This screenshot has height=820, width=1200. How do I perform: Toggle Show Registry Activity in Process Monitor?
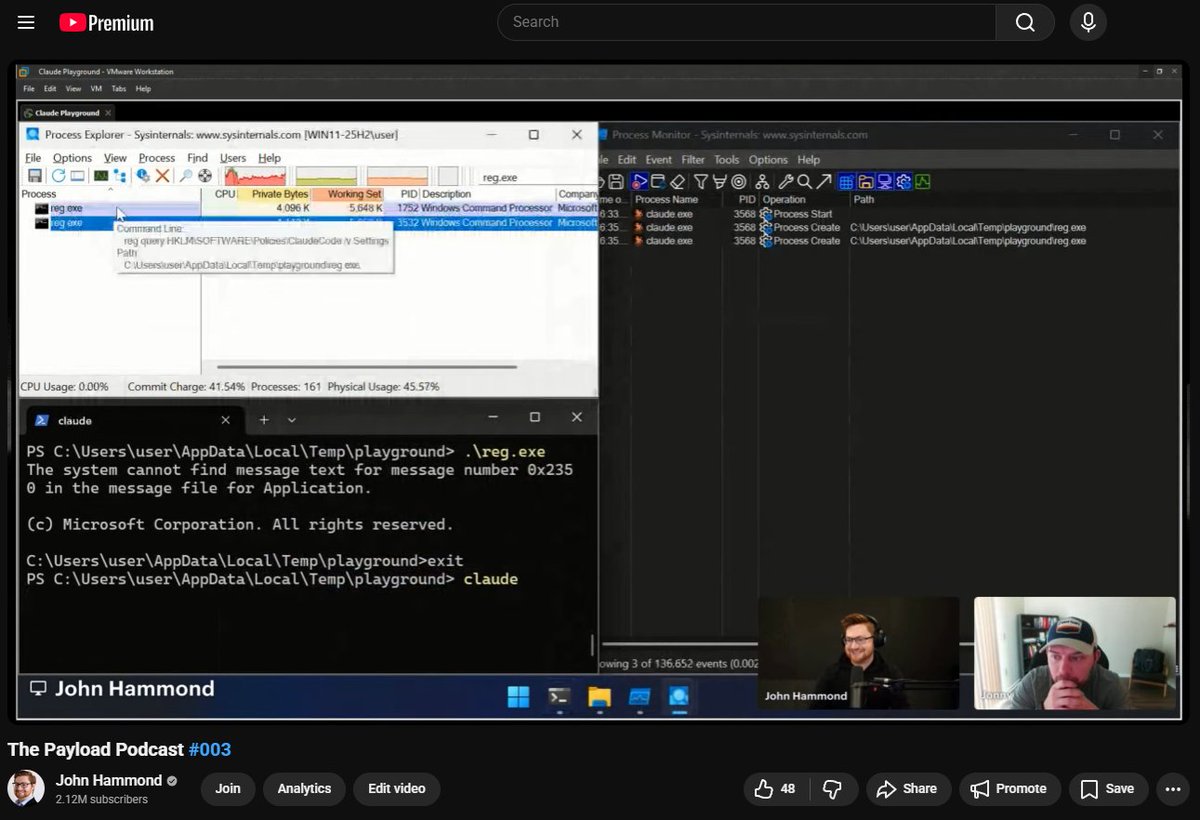(846, 181)
